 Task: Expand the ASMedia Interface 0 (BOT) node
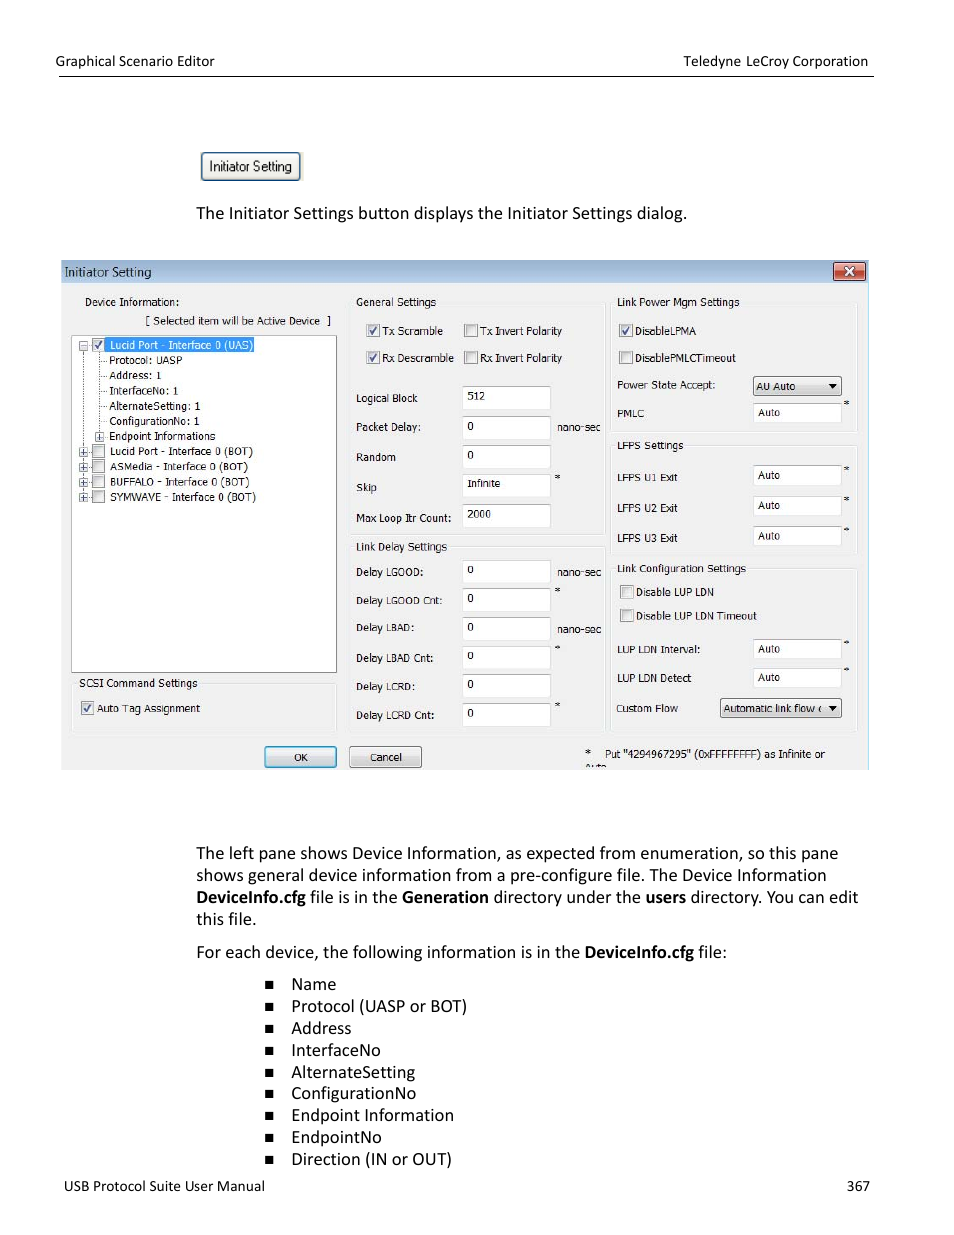[x=84, y=467]
